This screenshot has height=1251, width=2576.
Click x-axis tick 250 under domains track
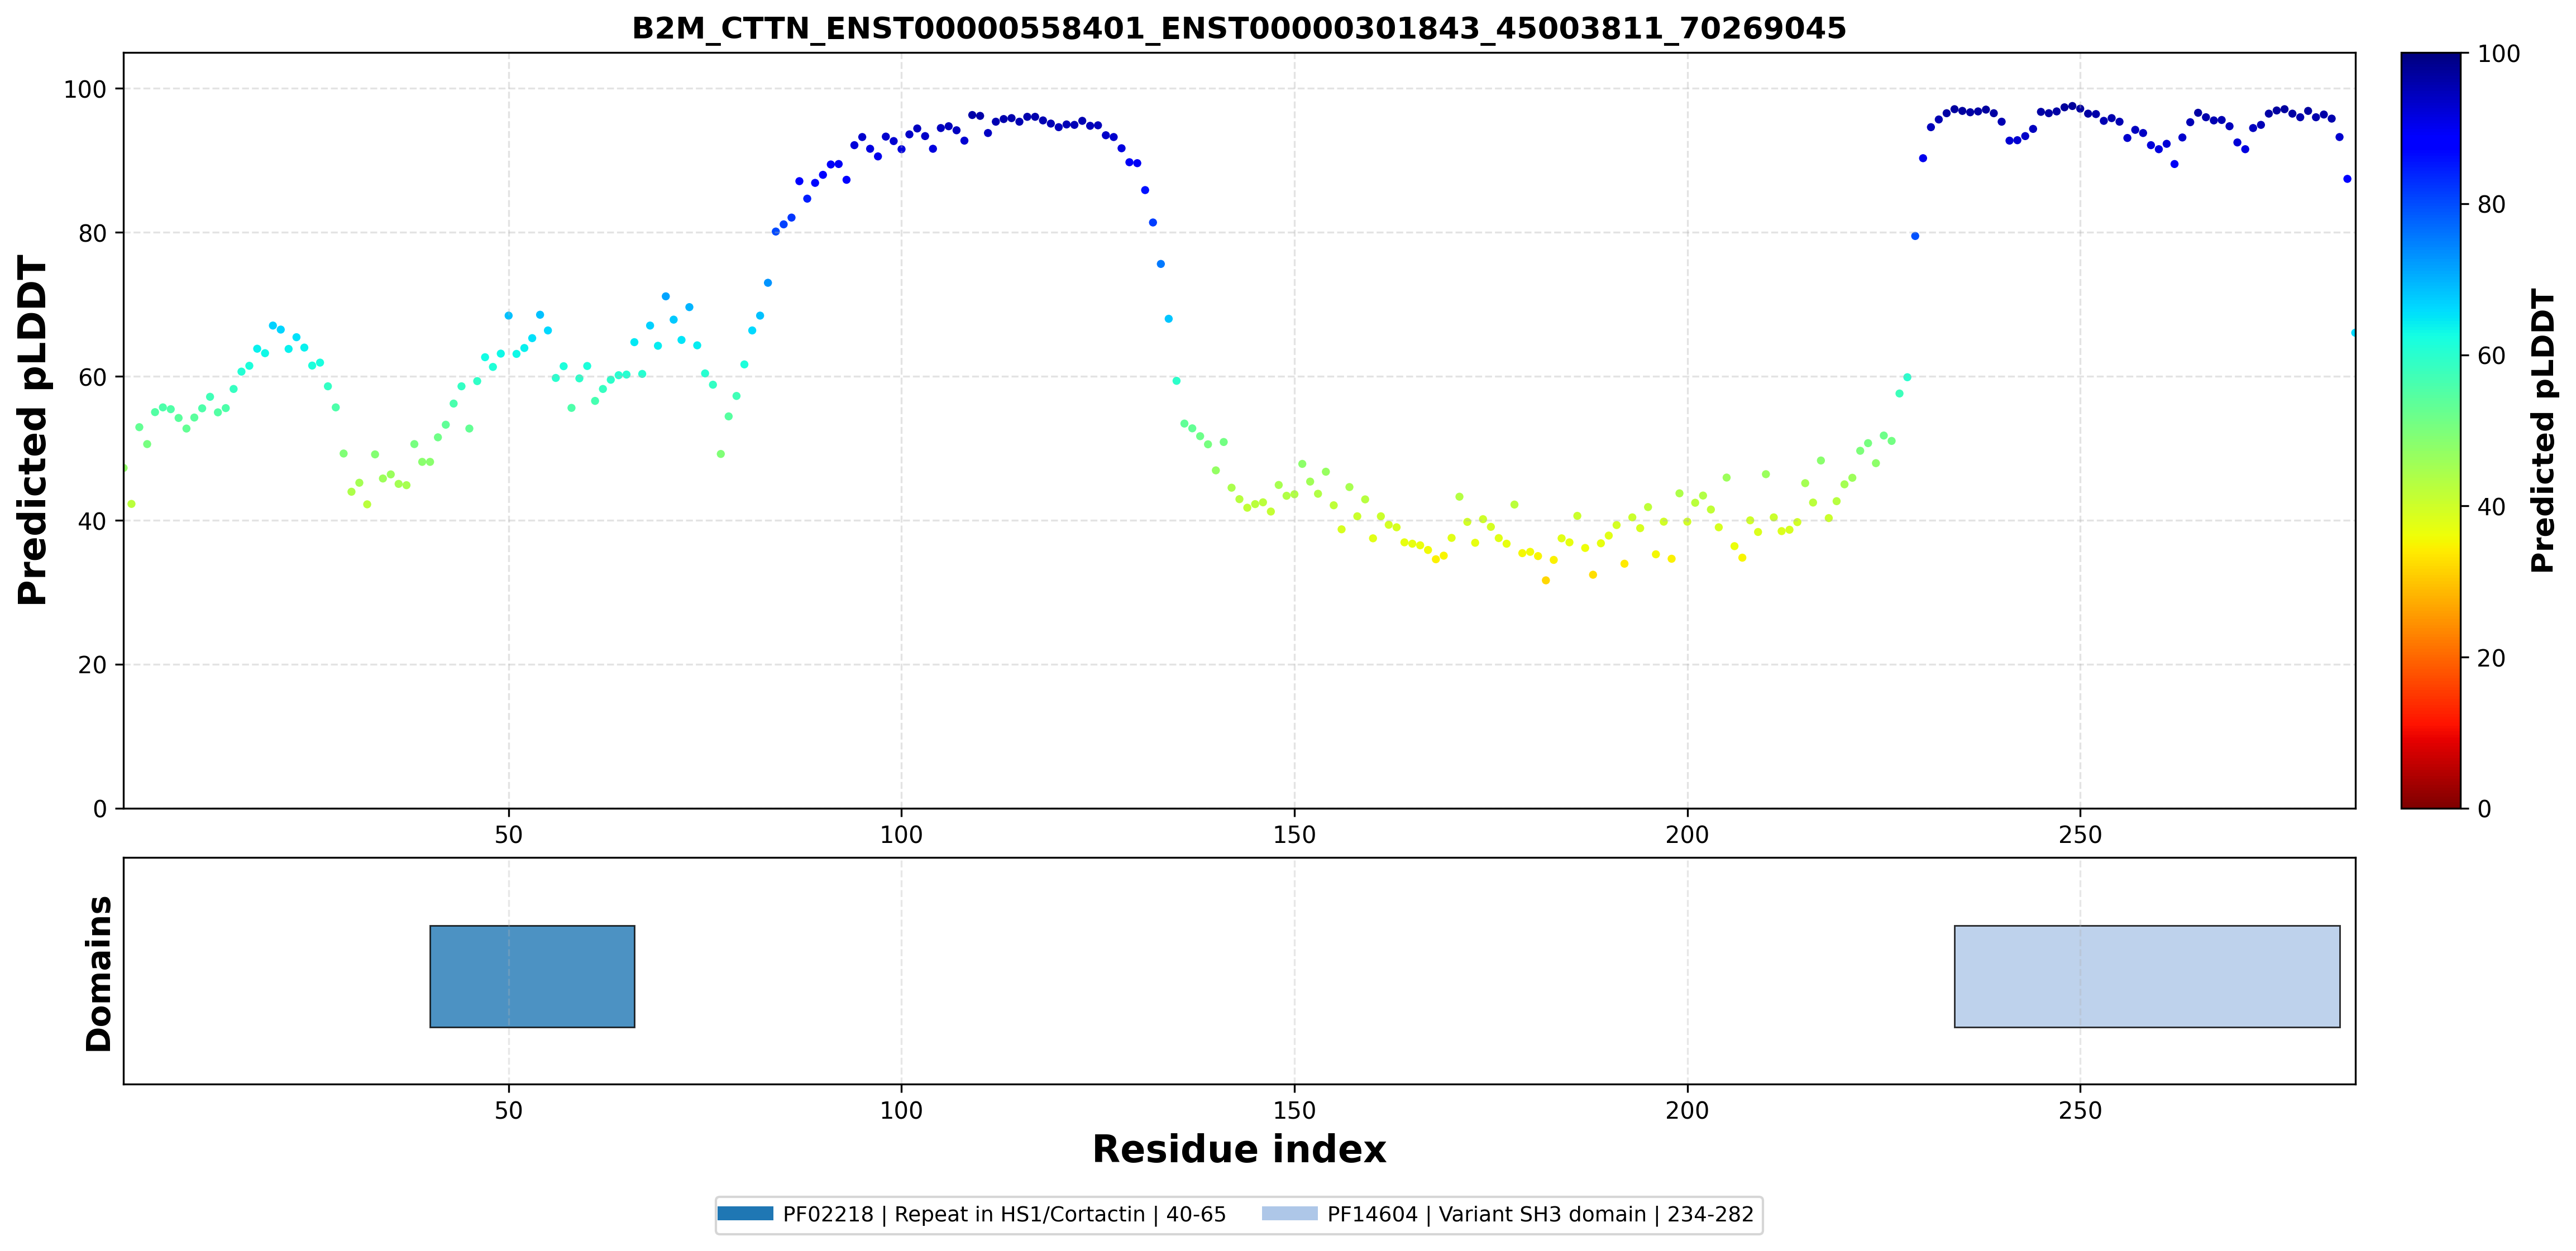click(x=2080, y=1110)
